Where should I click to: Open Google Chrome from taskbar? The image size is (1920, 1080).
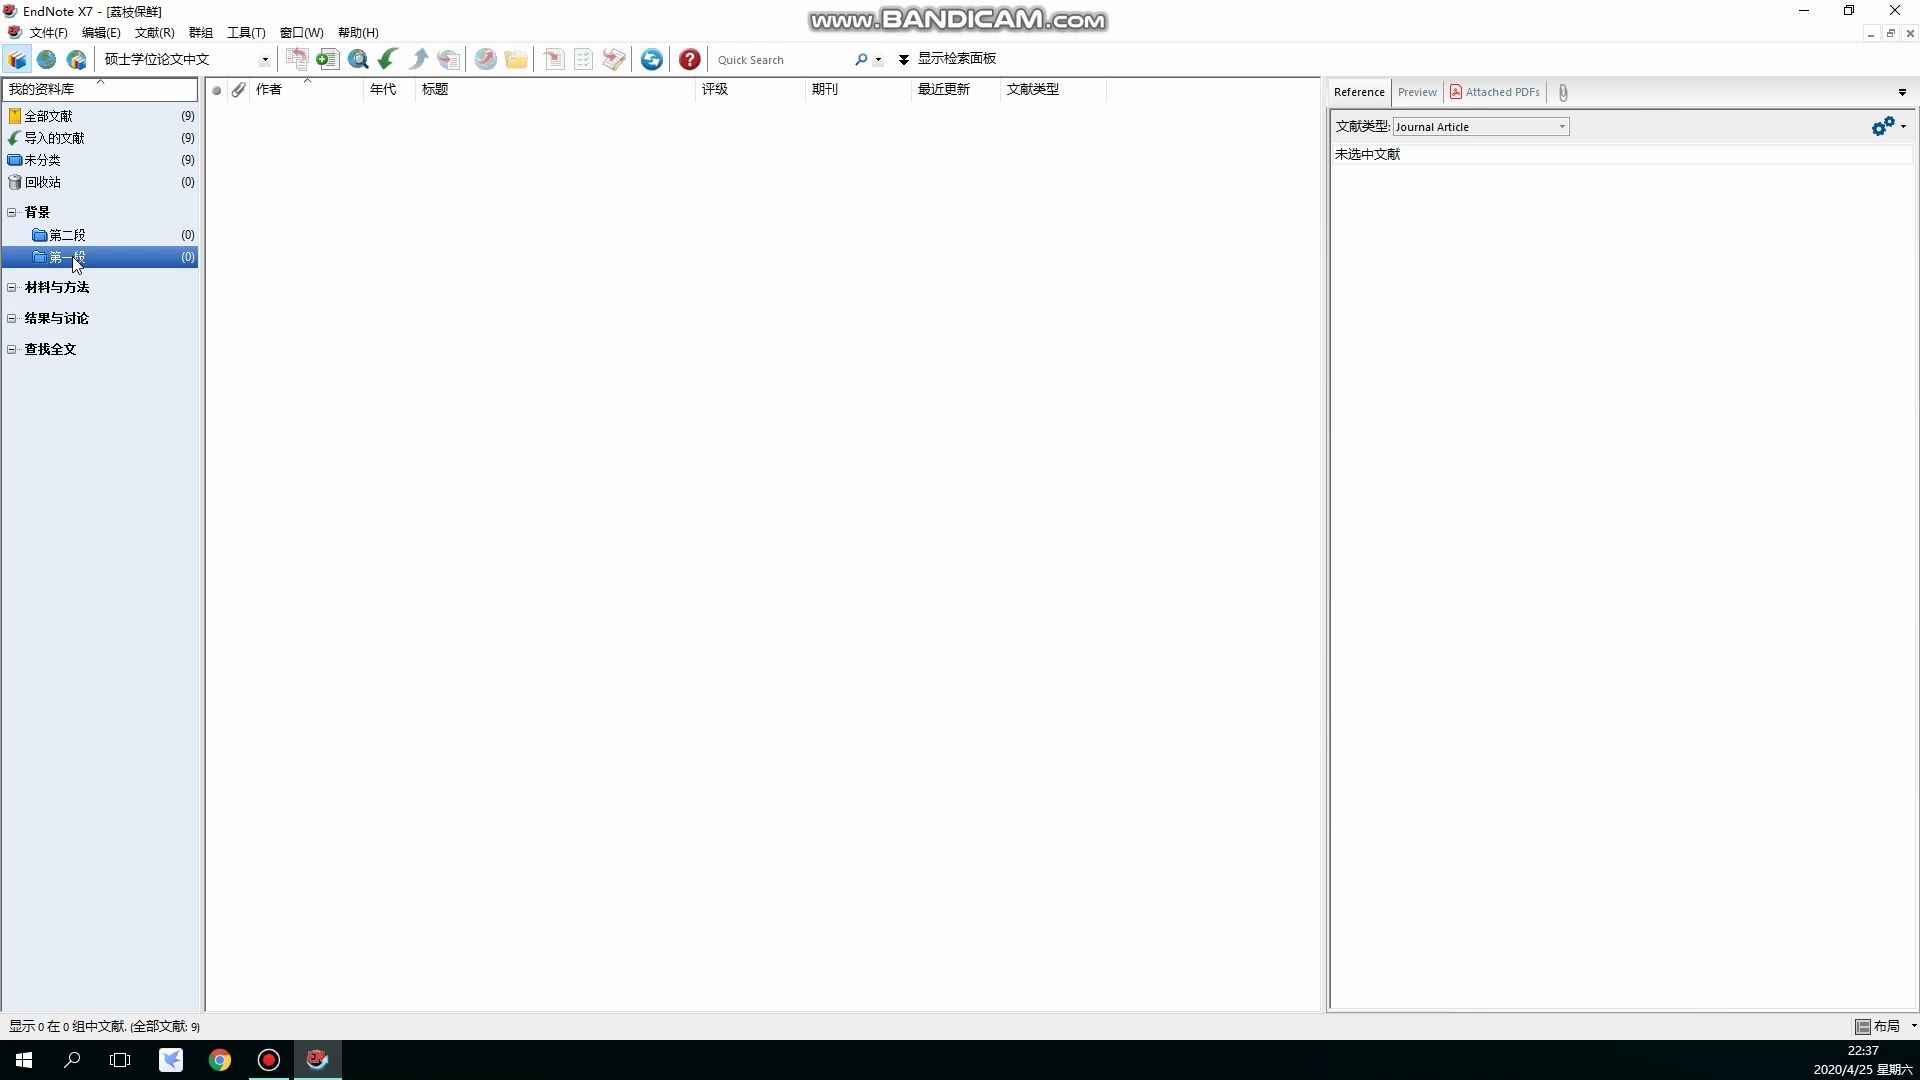coord(220,1060)
